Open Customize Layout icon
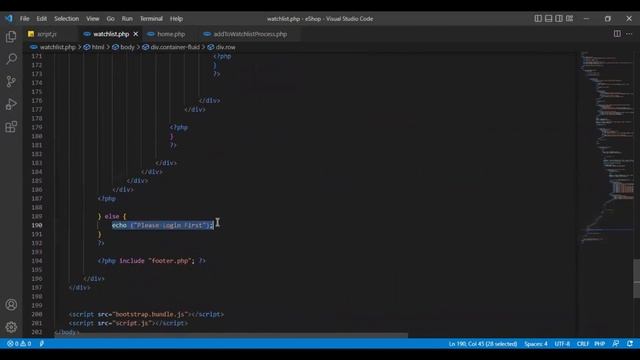The height and width of the screenshot is (360, 640). pos(569,18)
